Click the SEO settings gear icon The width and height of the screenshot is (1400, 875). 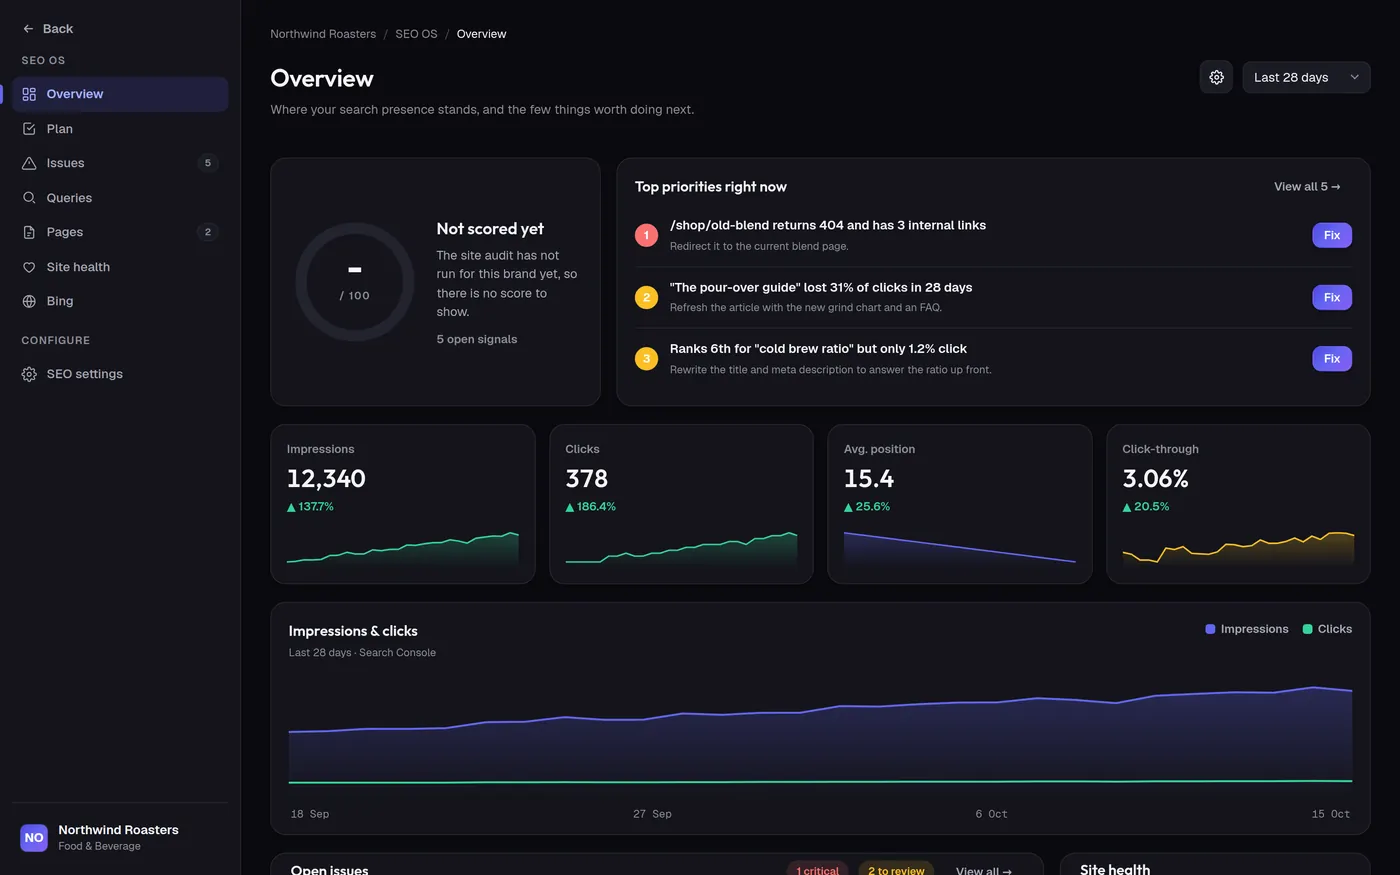pyautogui.click(x=29, y=374)
